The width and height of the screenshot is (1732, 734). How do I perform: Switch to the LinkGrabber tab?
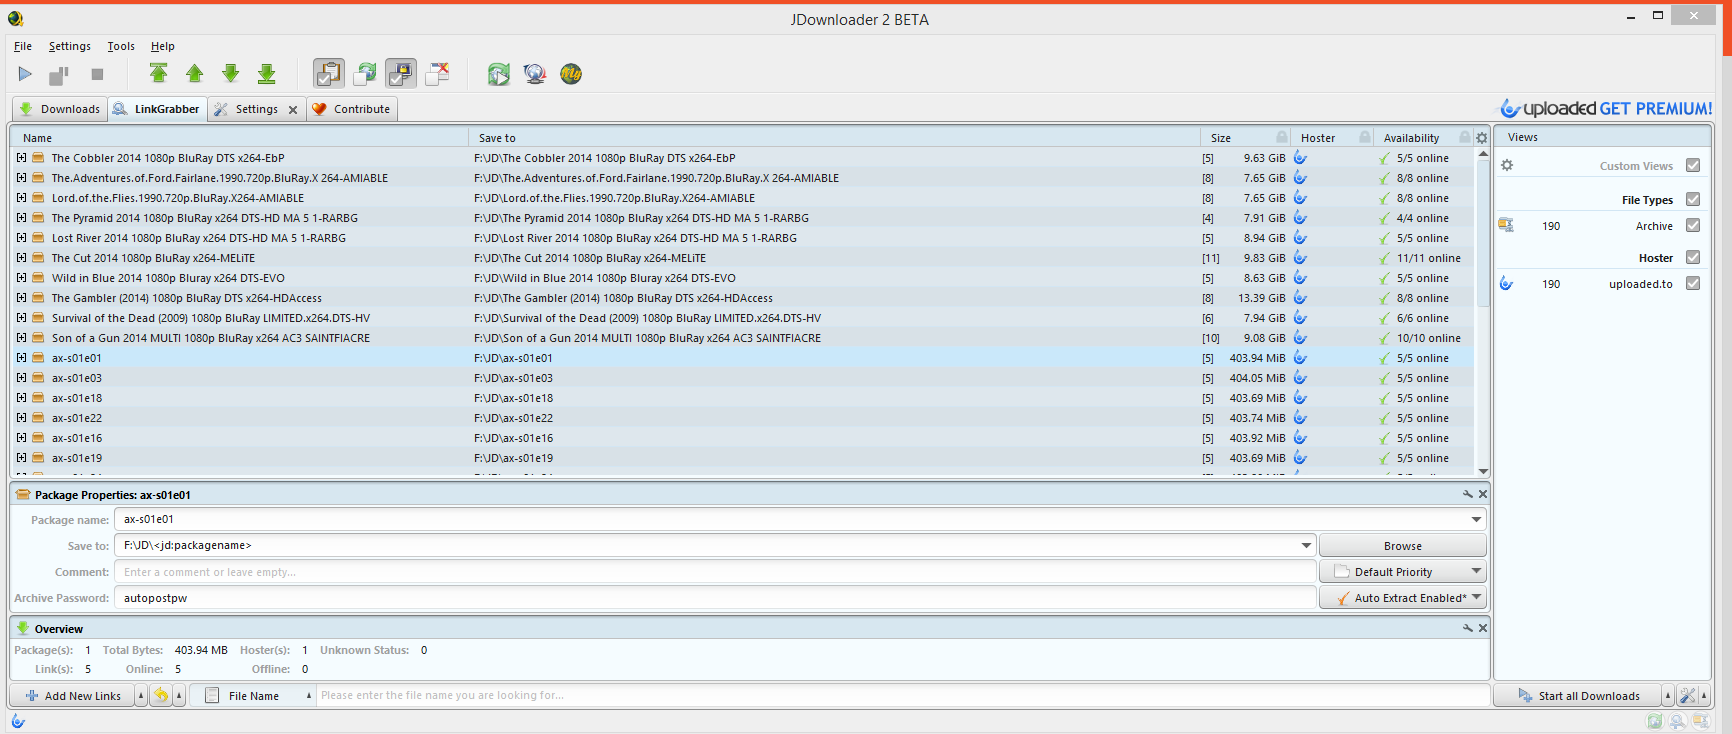(157, 109)
